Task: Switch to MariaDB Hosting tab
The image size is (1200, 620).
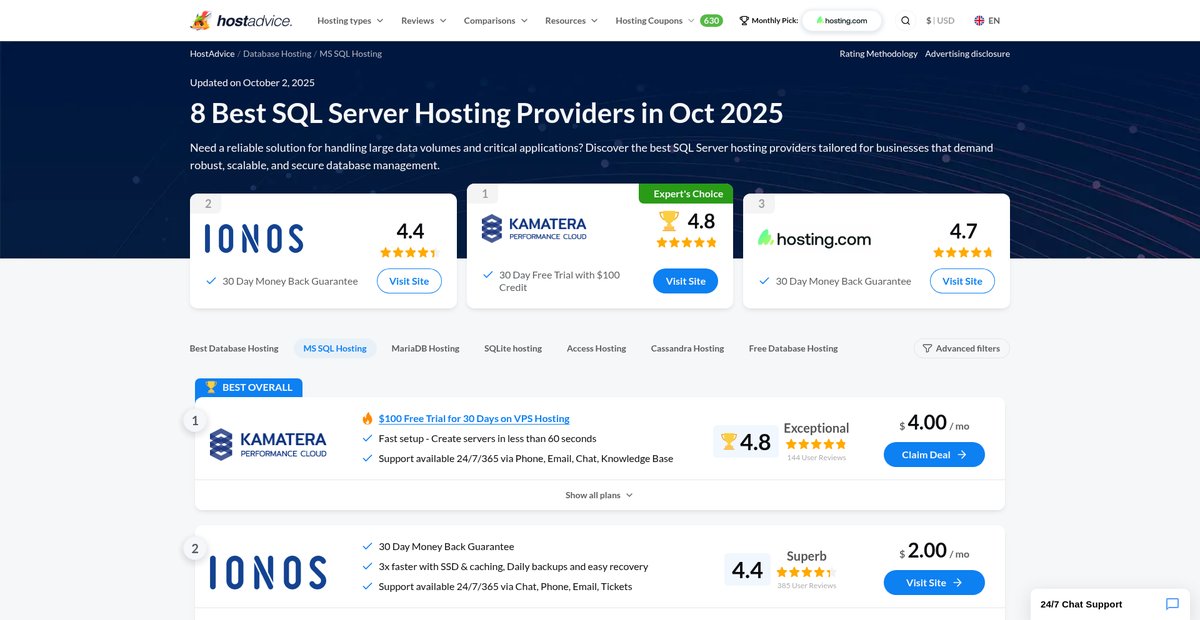Action: (x=425, y=348)
